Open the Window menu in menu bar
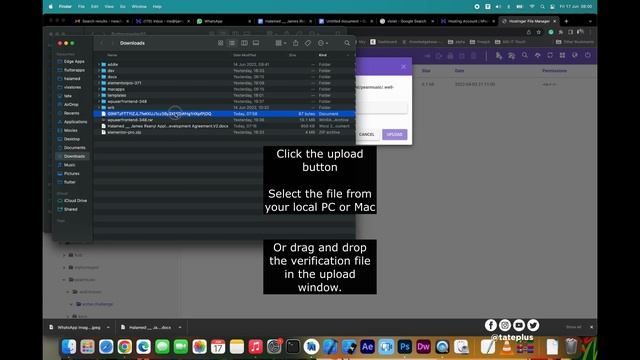The height and width of the screenshot is (360, 640). (139, 7)
